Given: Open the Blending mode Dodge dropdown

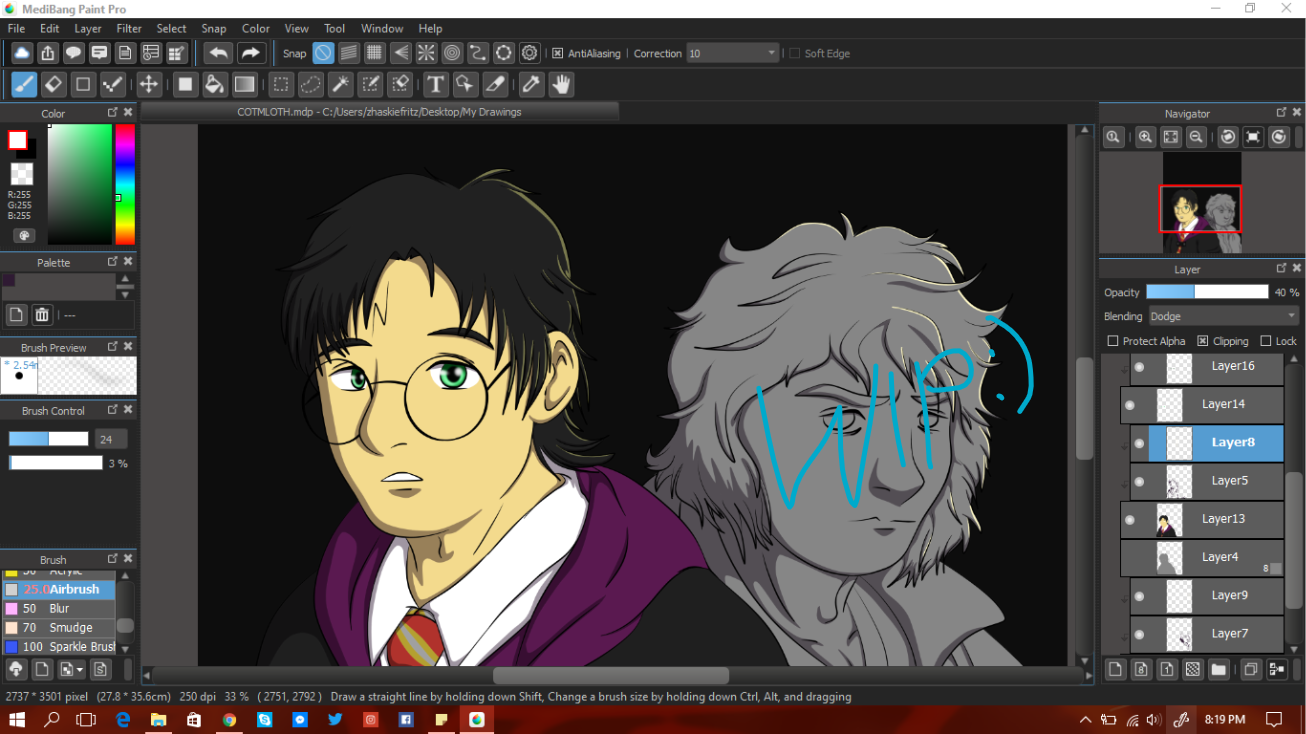Looking at the screenshot, I should pyautogui.click(x=1223, y=316).
